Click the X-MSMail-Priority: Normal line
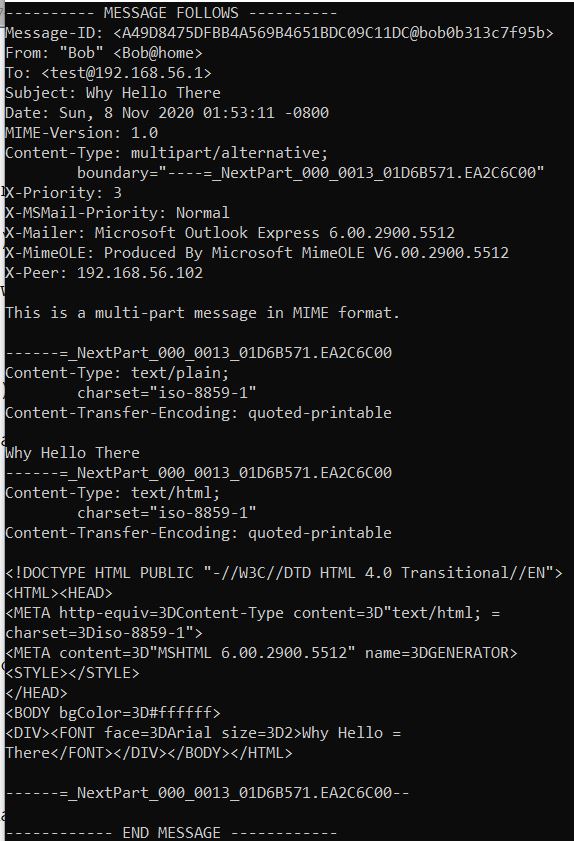 (117, 213)
